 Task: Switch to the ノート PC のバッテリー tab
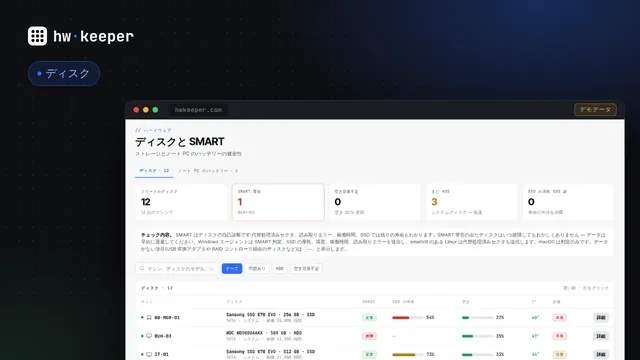click(208, 171)
